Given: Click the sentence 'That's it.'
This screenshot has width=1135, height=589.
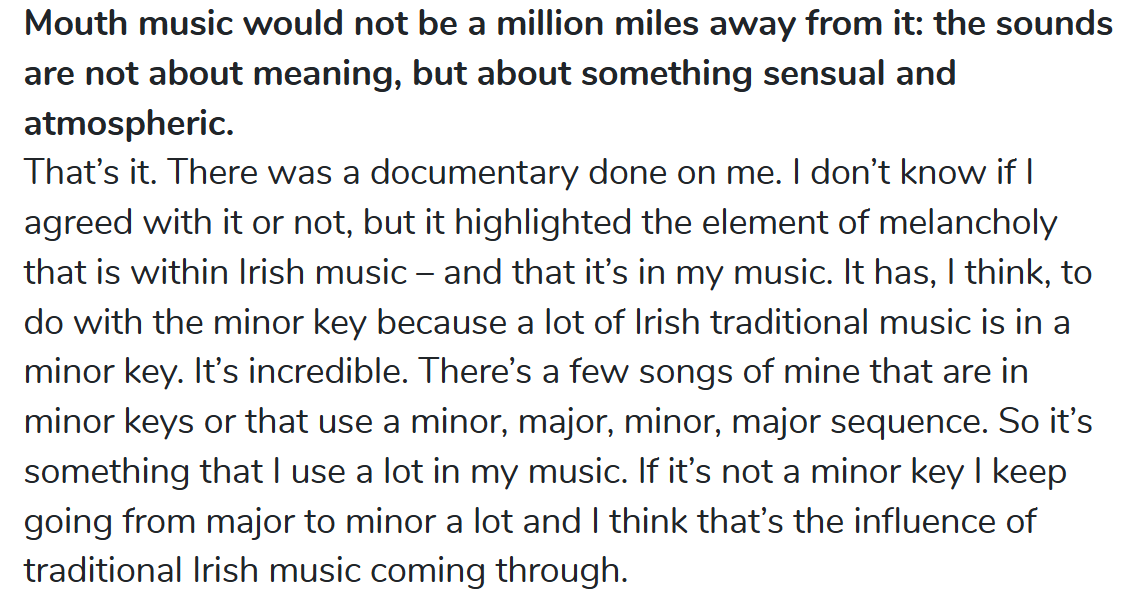Looking at the screenshot, I should tap(90, 173).
